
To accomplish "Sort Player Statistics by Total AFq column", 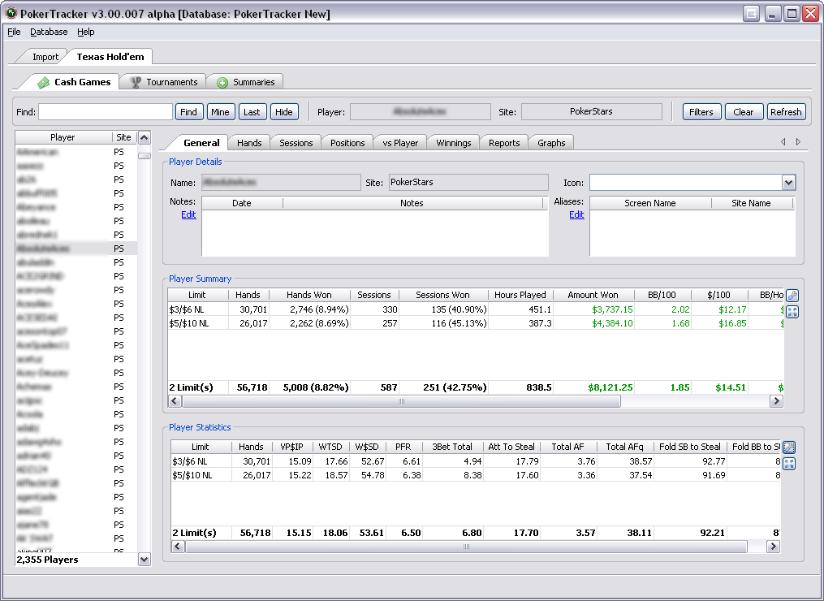I will click(x=625, y=447).
